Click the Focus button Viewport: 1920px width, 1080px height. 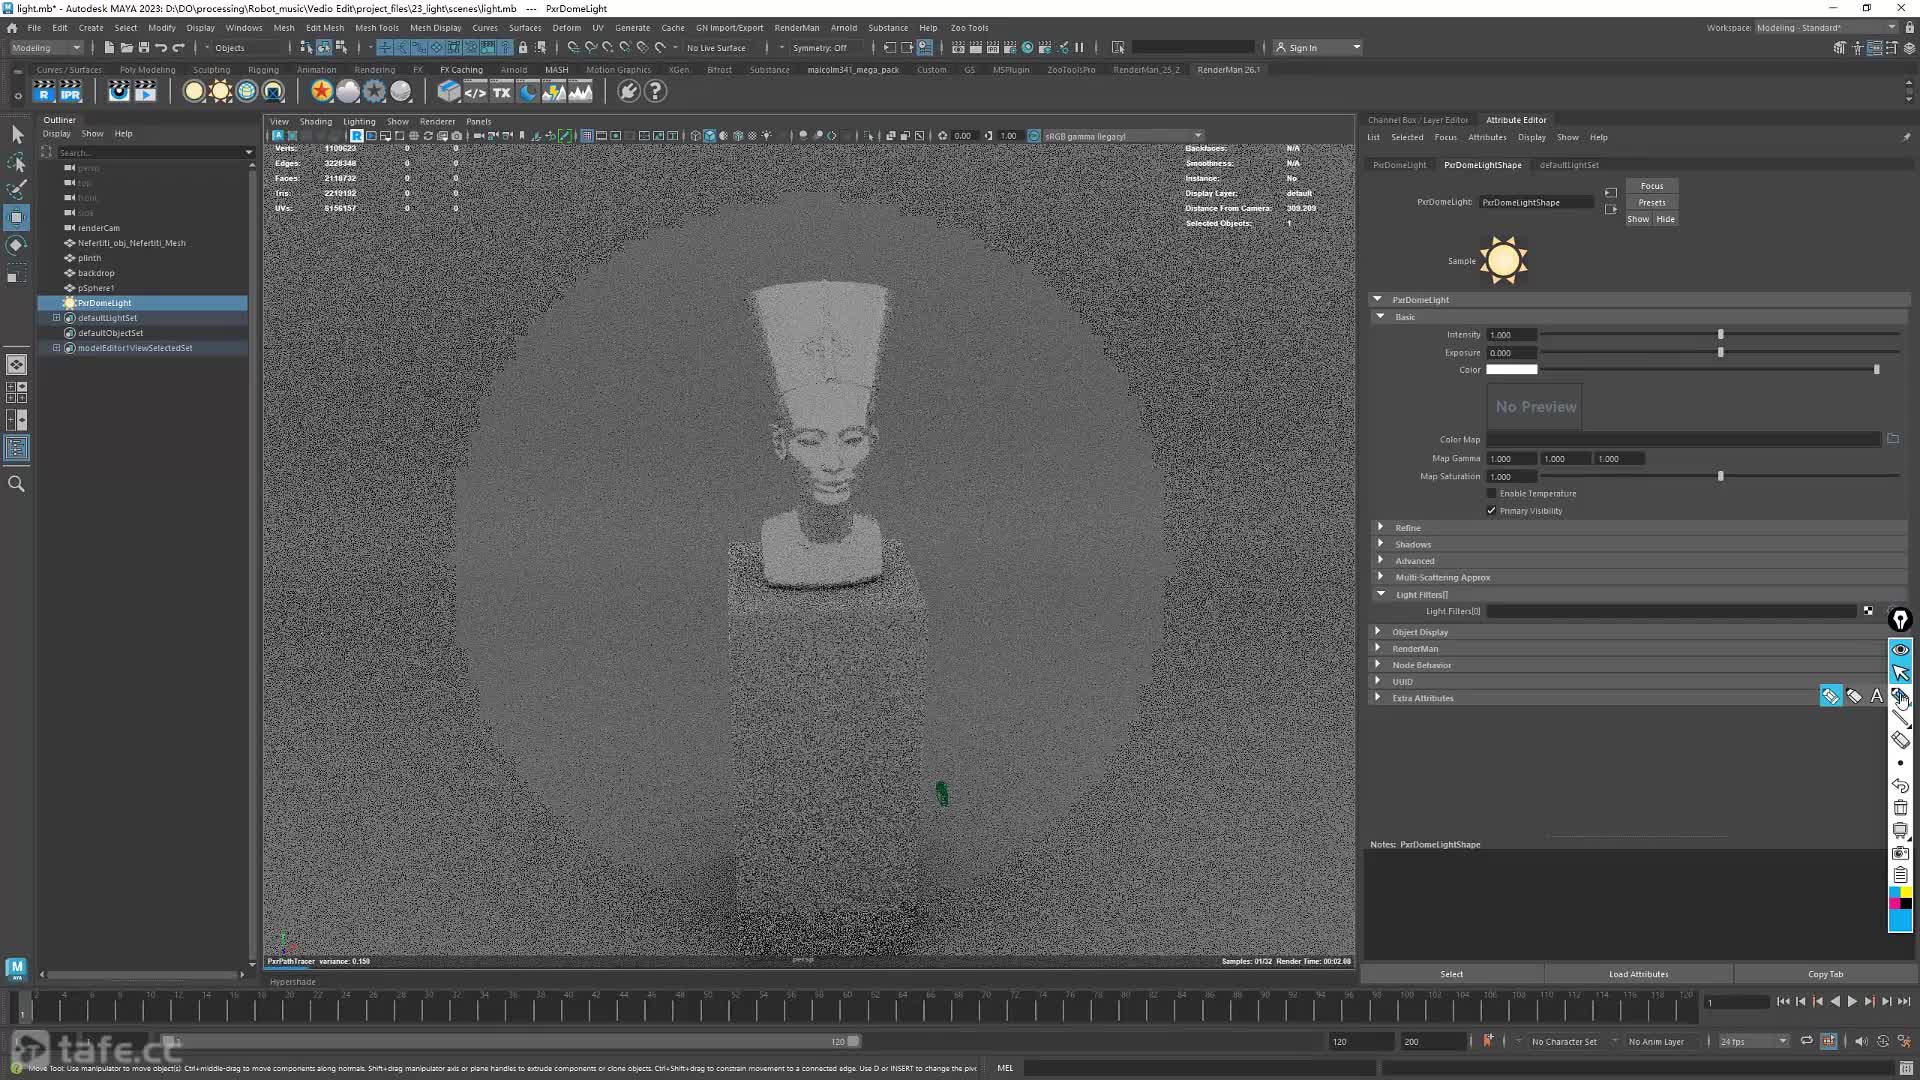tap(1652, 186)
